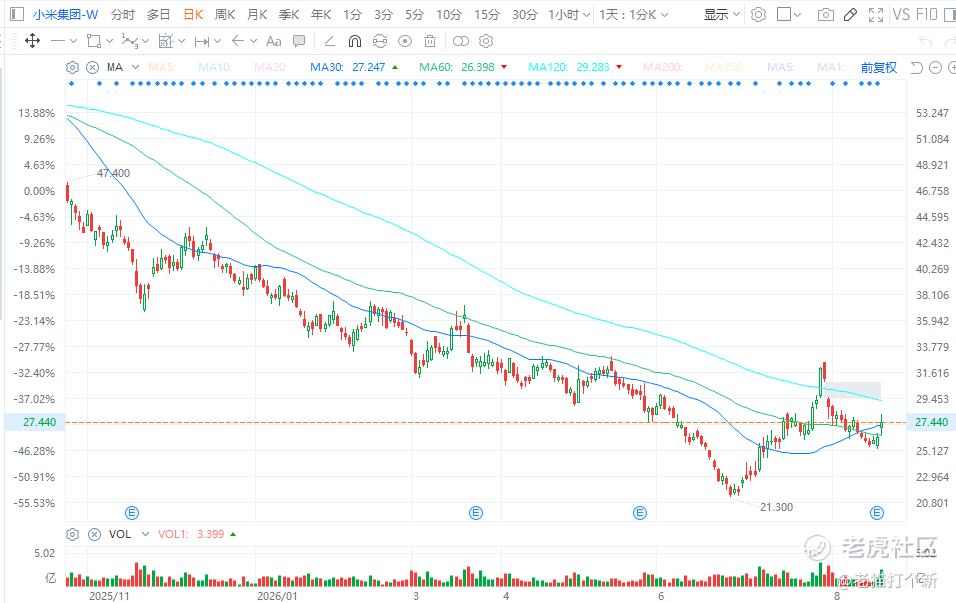Screen dimensions: 956x603
Task: Toggle the MA30 line value label
Action: (354, 67)
